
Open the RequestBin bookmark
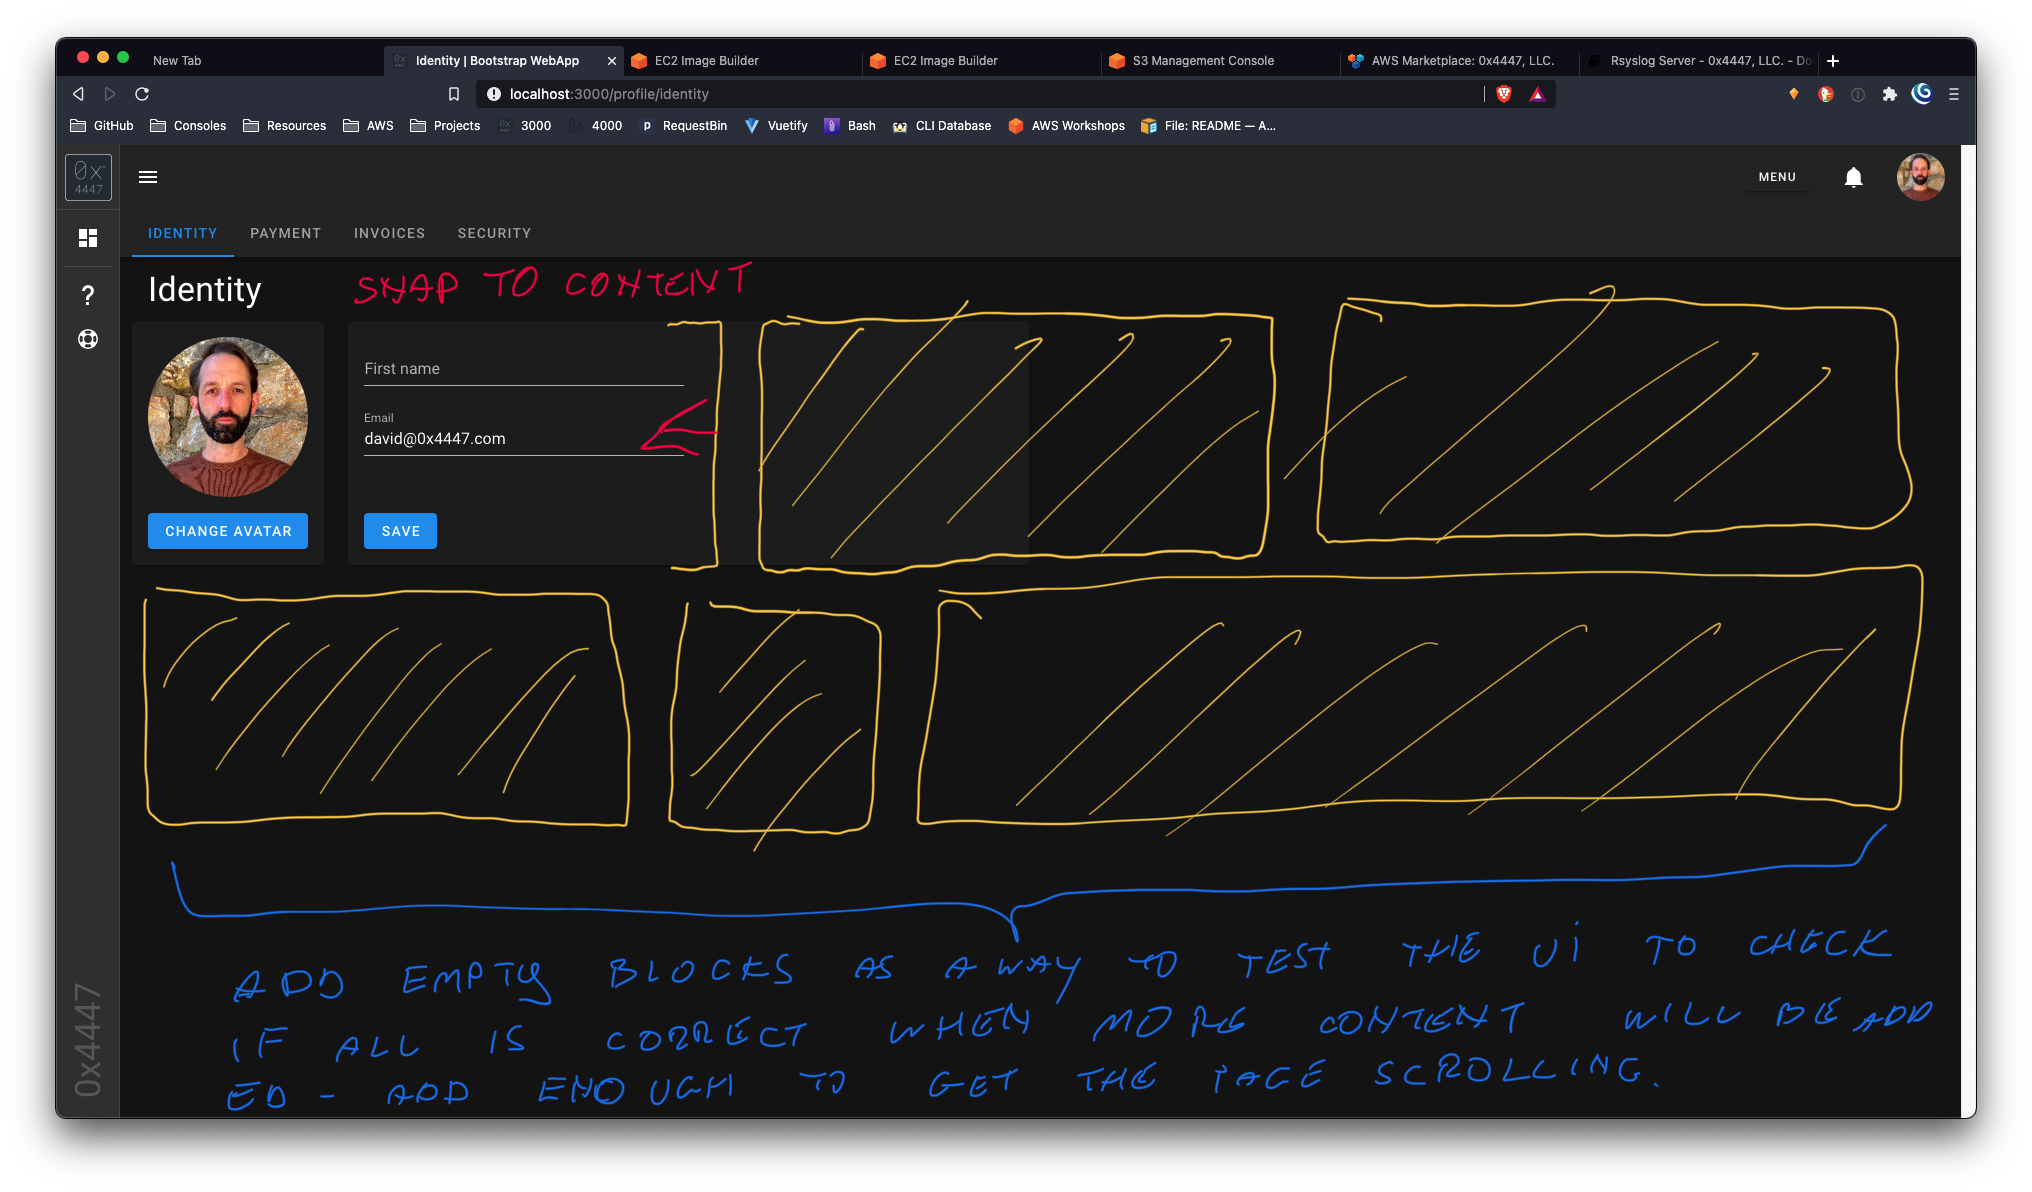684,126
